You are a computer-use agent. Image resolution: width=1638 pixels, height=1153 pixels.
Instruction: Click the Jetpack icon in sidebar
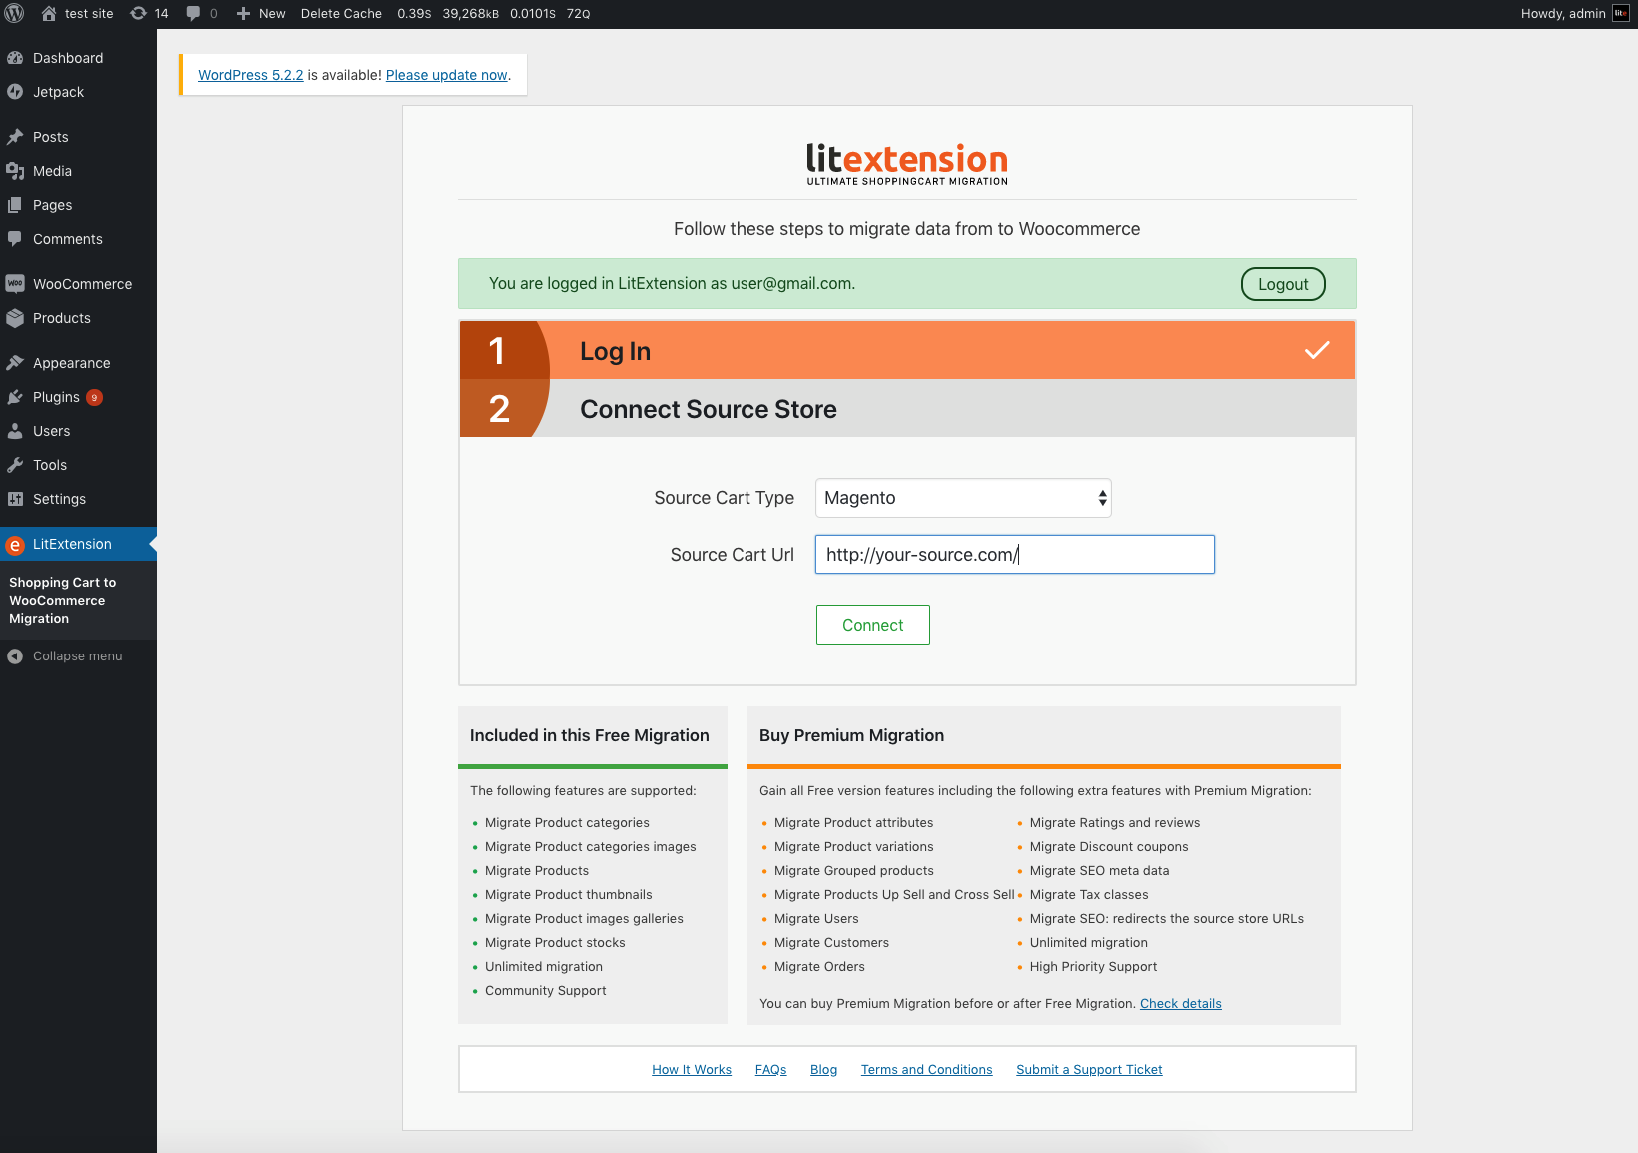[15, 92]
